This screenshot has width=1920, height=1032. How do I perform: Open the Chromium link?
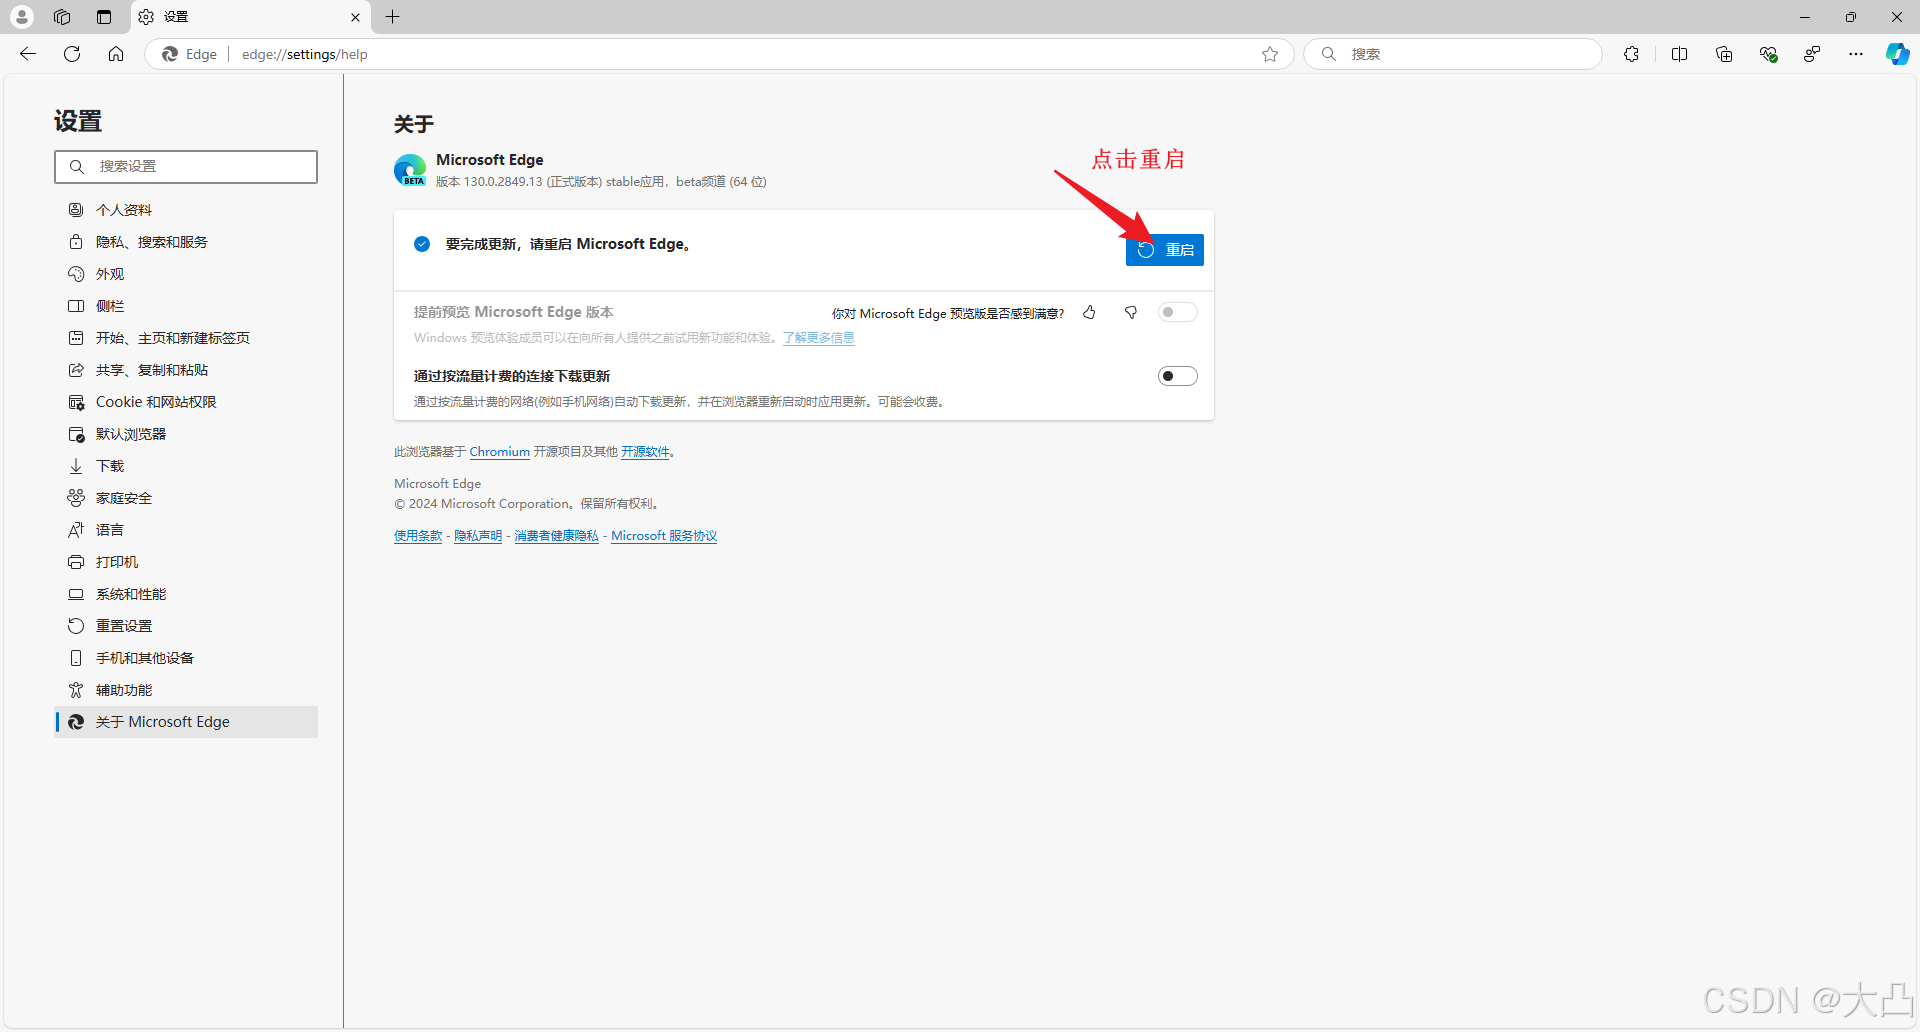(500, 452)
